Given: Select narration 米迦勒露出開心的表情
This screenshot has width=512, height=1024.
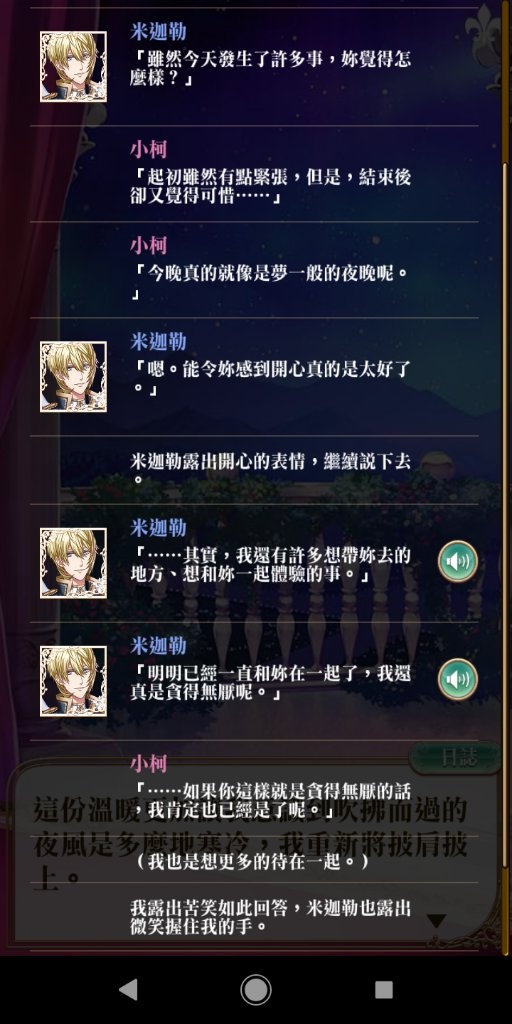Looking at the screenshot, I should pos(271,470).
